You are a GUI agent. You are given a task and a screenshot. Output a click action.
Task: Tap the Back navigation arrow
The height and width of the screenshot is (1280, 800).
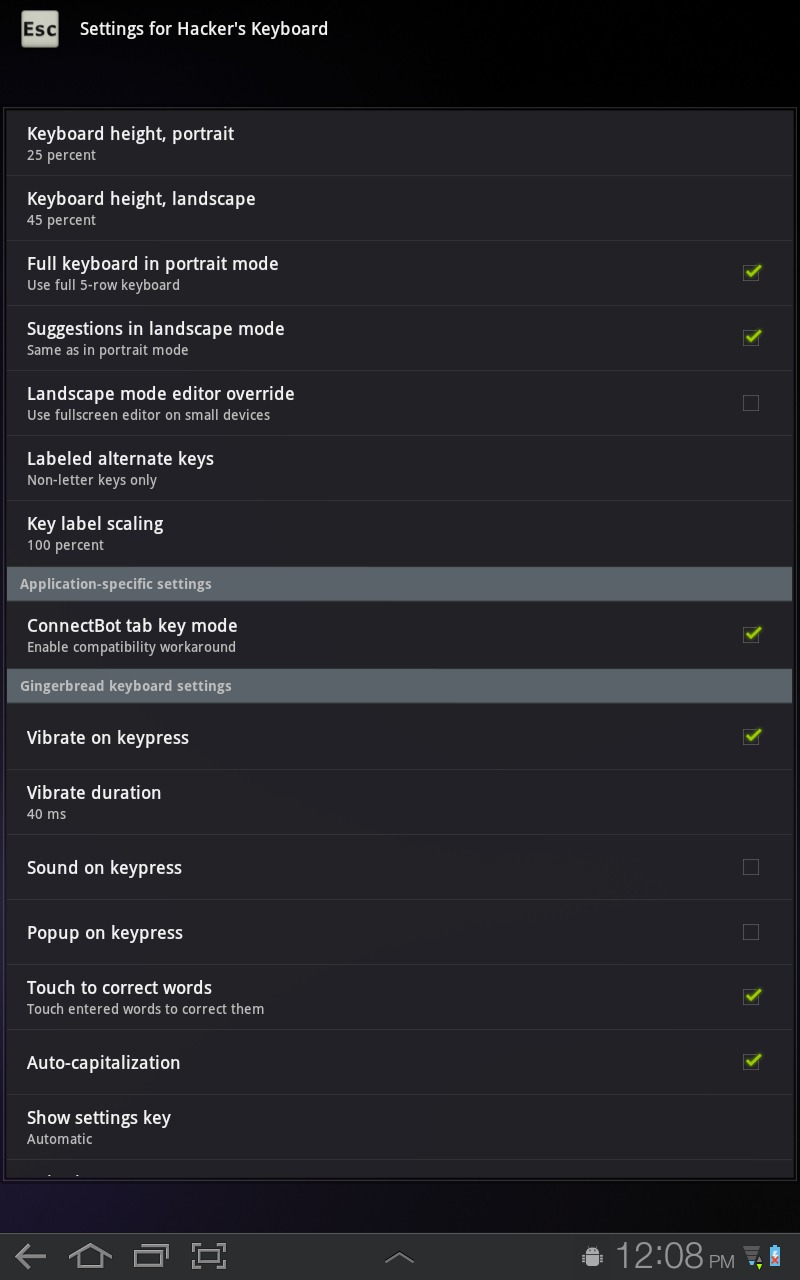click(31, 1257)
